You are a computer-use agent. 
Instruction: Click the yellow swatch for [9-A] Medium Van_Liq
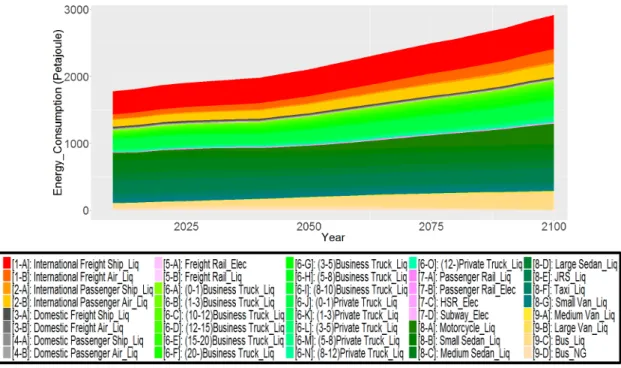pyautogui.click(x=528, y=315)
